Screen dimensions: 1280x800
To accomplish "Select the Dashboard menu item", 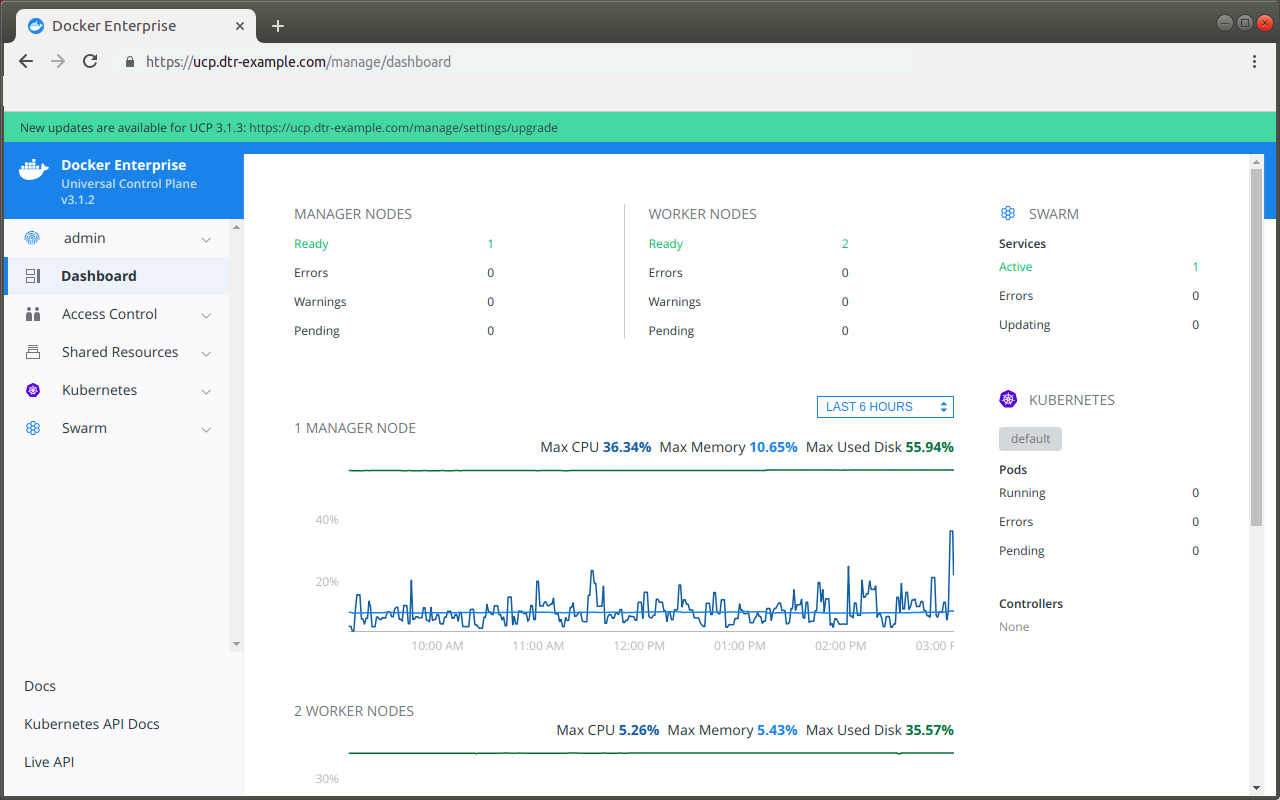I will point(116,276).
